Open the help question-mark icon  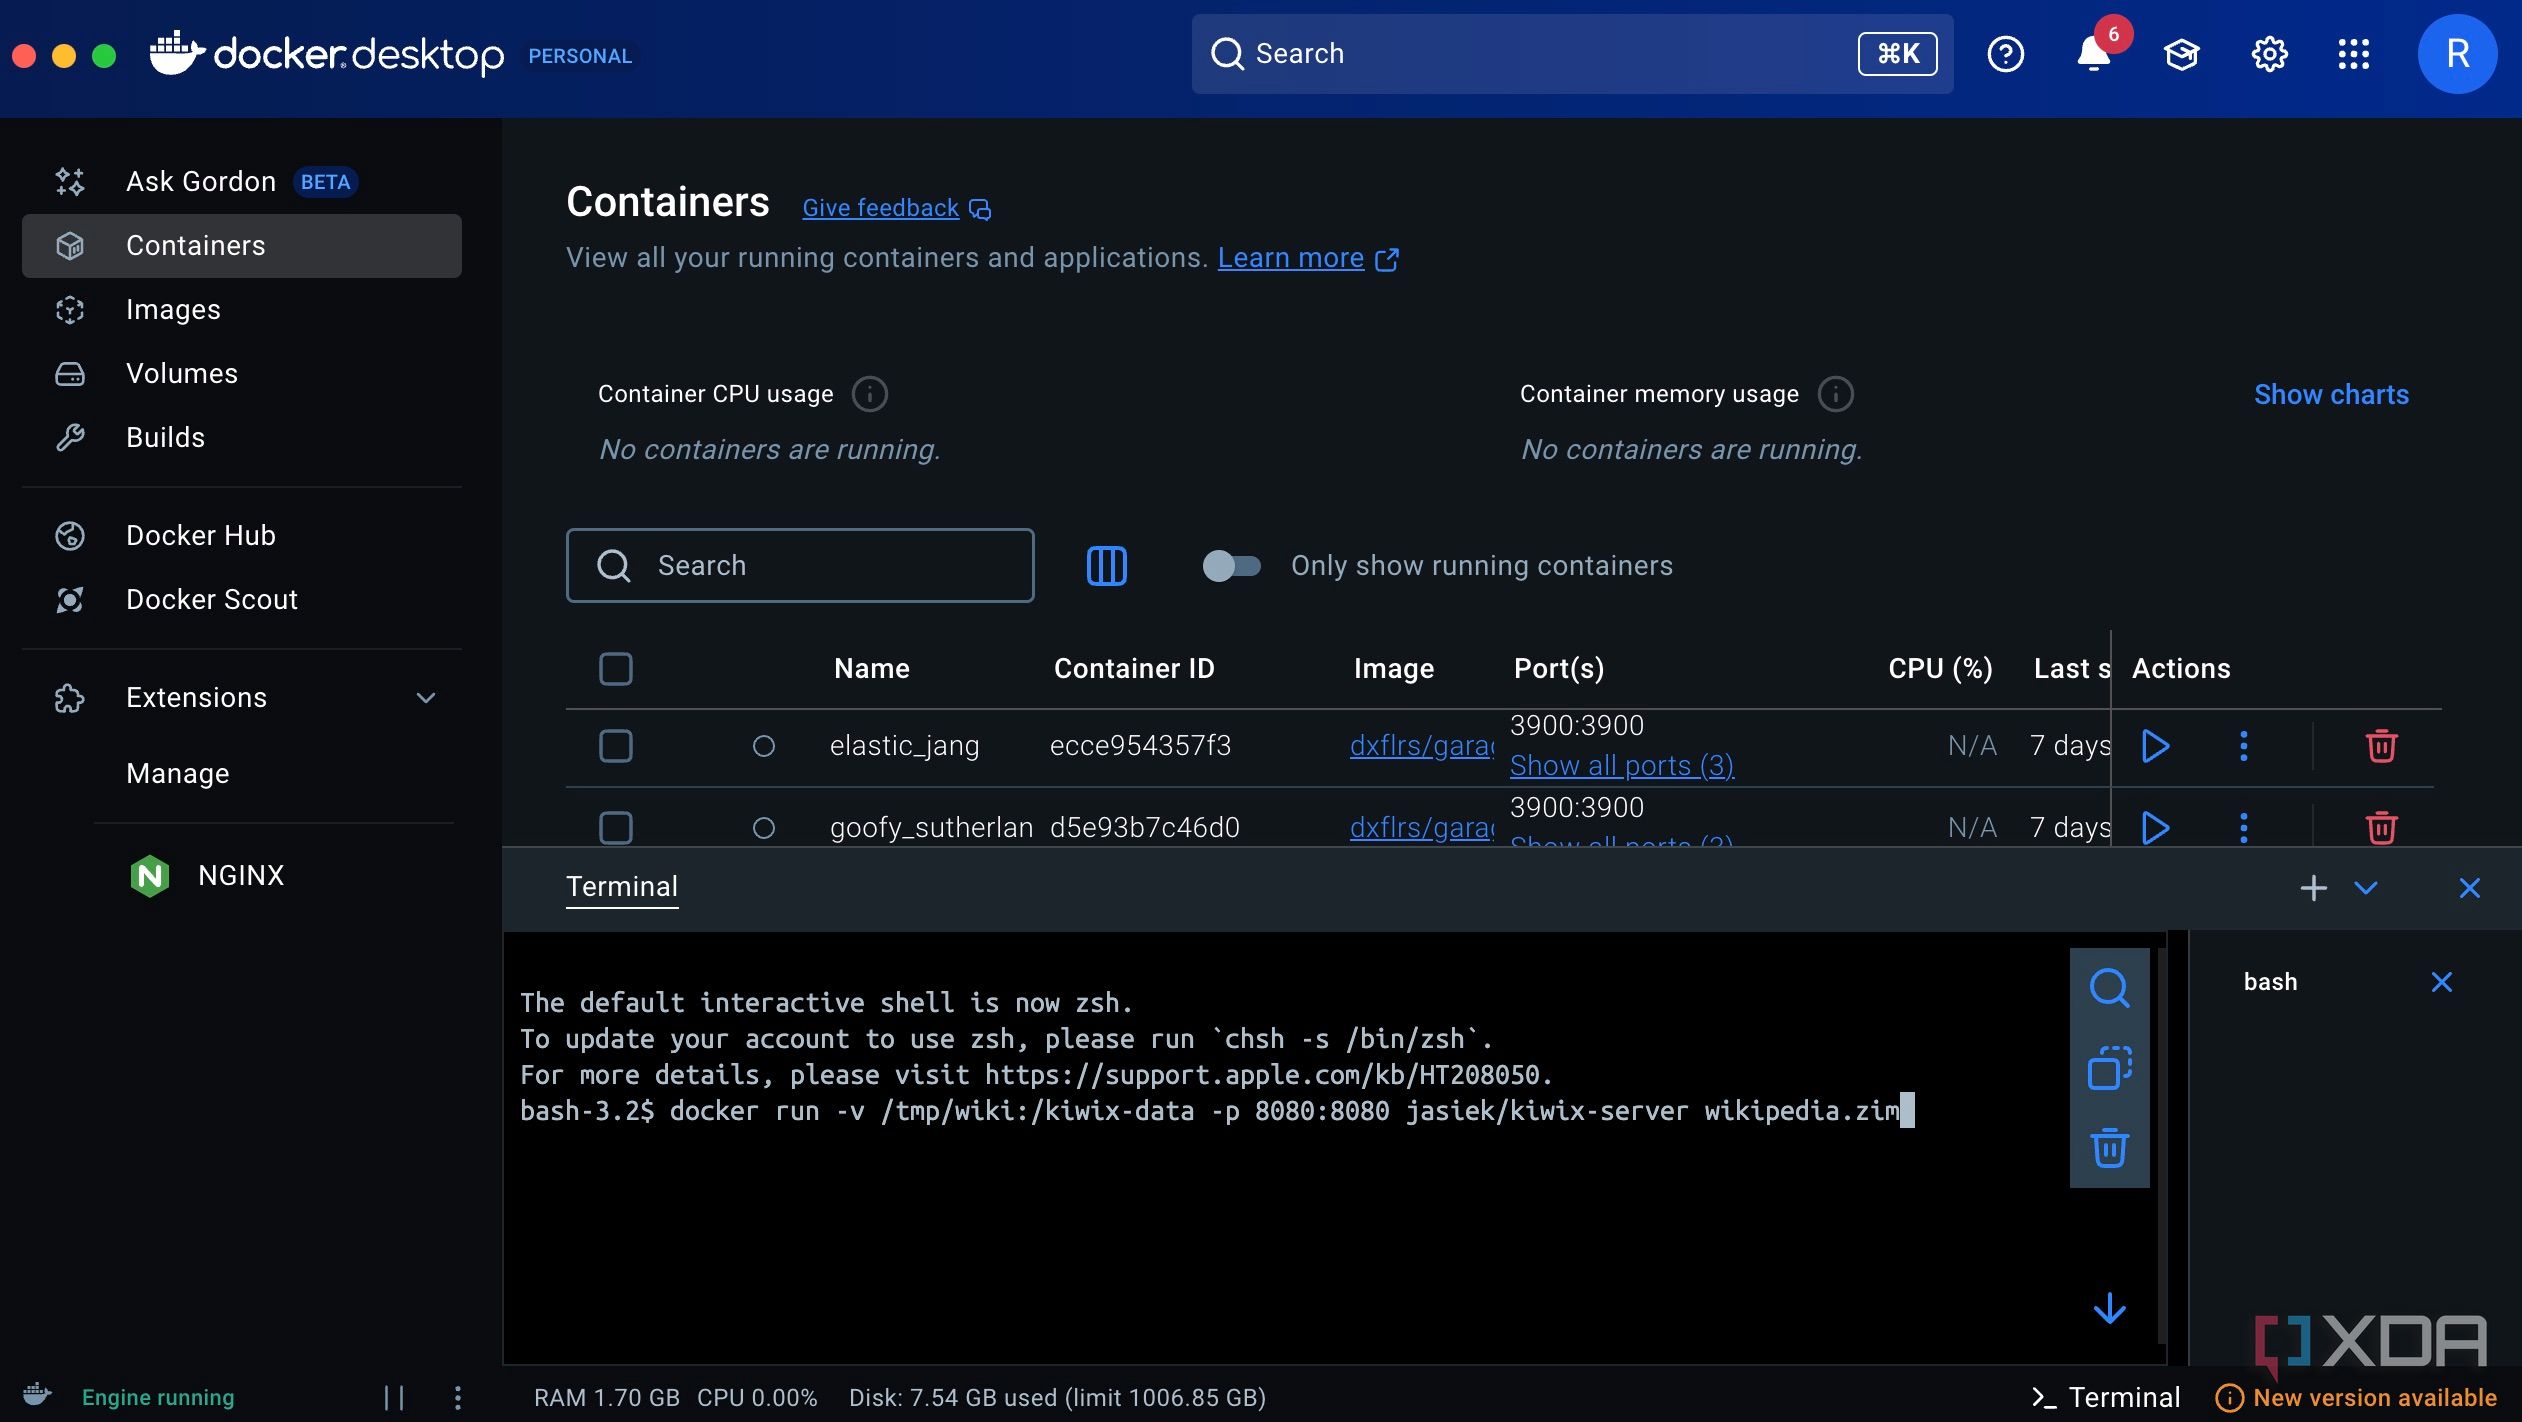[x=2005, y=54]
